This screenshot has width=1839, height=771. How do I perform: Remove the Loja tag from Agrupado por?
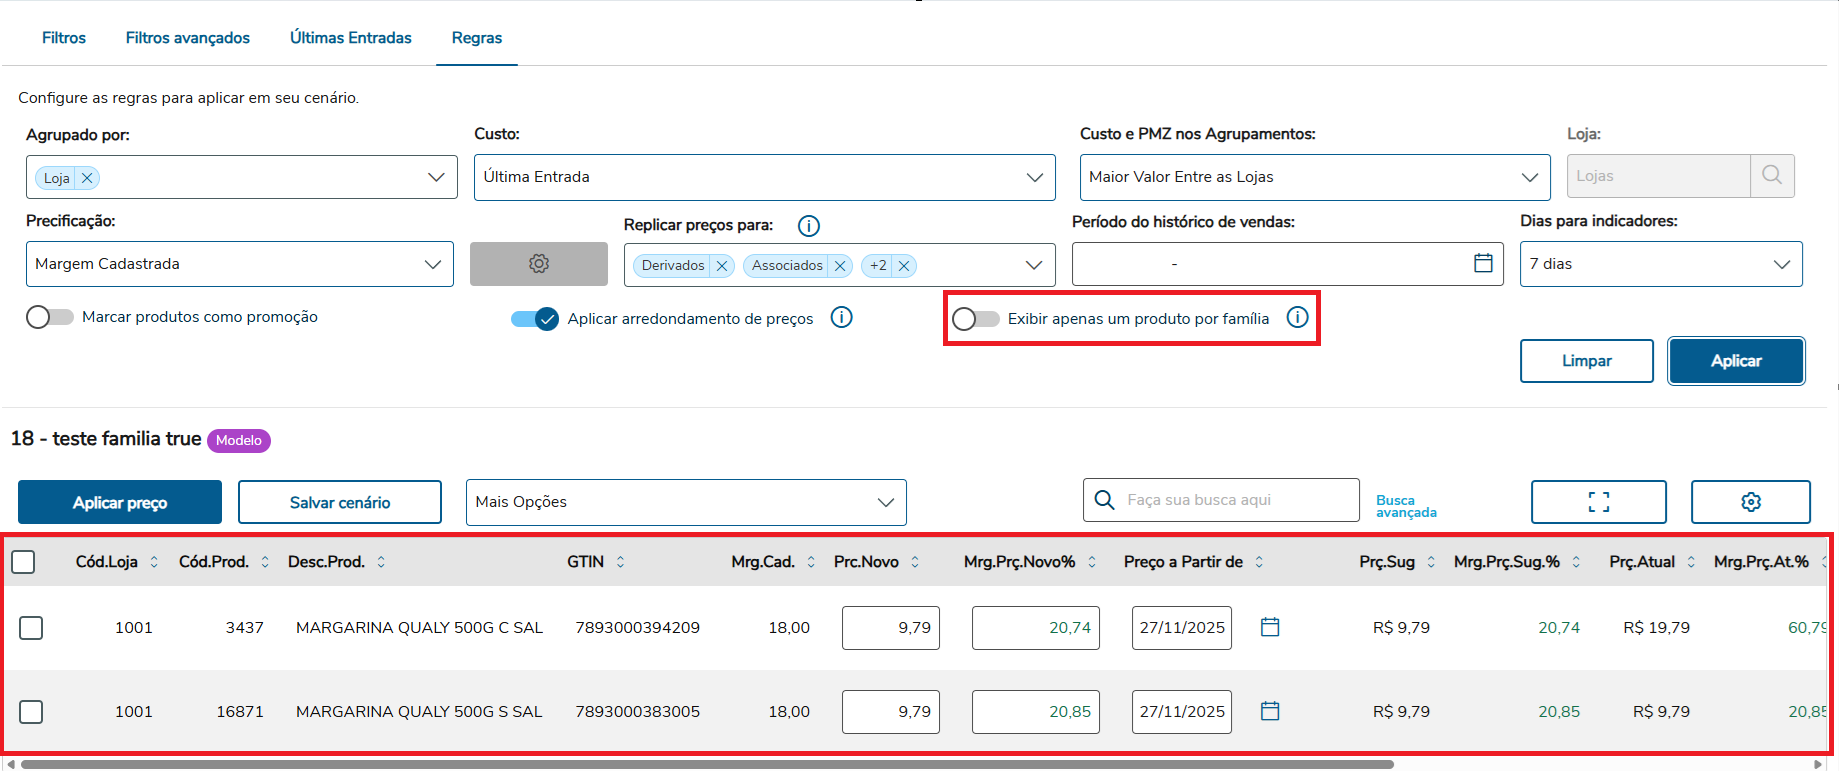(87, 178)
